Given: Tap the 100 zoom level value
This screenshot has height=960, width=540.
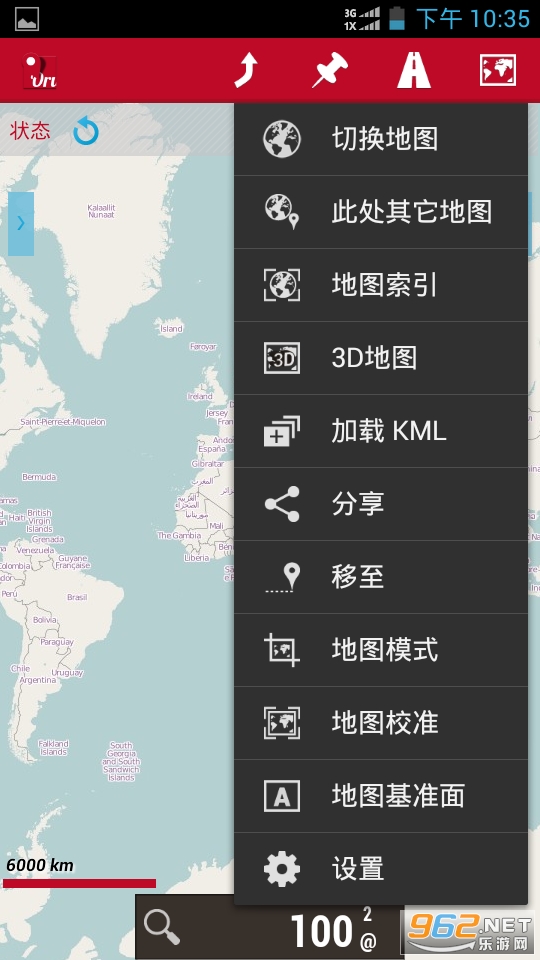Looking at the screenshot, I should point(321,932).
